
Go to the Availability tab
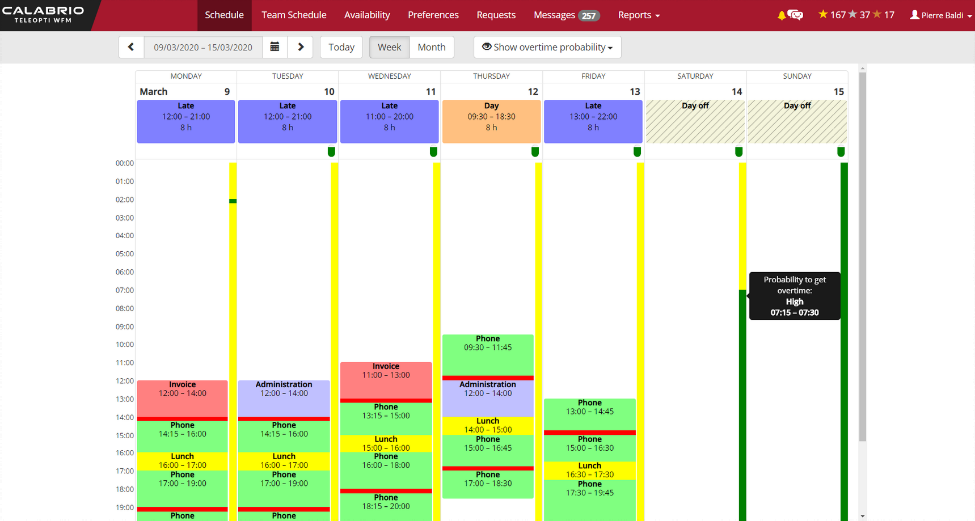click(367, 15)
